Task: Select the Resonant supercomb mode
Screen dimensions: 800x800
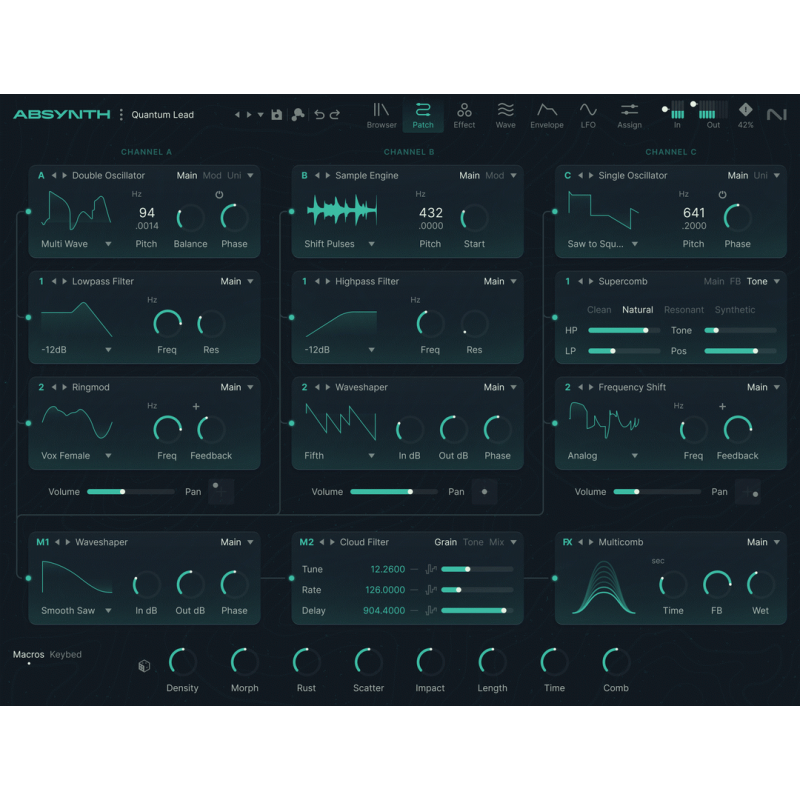Action: pyautogui.click(x=684, y=310)
